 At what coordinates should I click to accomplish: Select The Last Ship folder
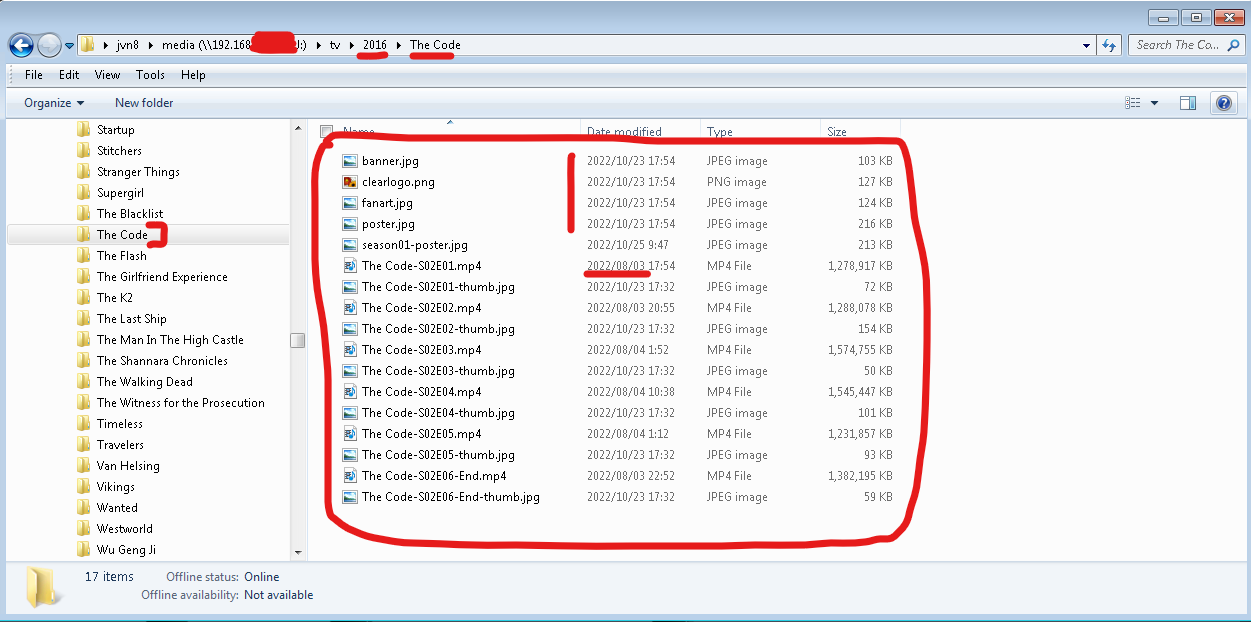(x=132, y=319)
